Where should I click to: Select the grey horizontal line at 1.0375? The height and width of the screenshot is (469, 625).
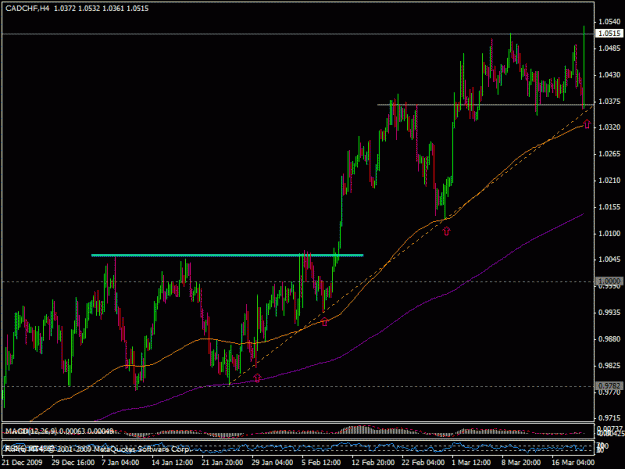point(485,105)
